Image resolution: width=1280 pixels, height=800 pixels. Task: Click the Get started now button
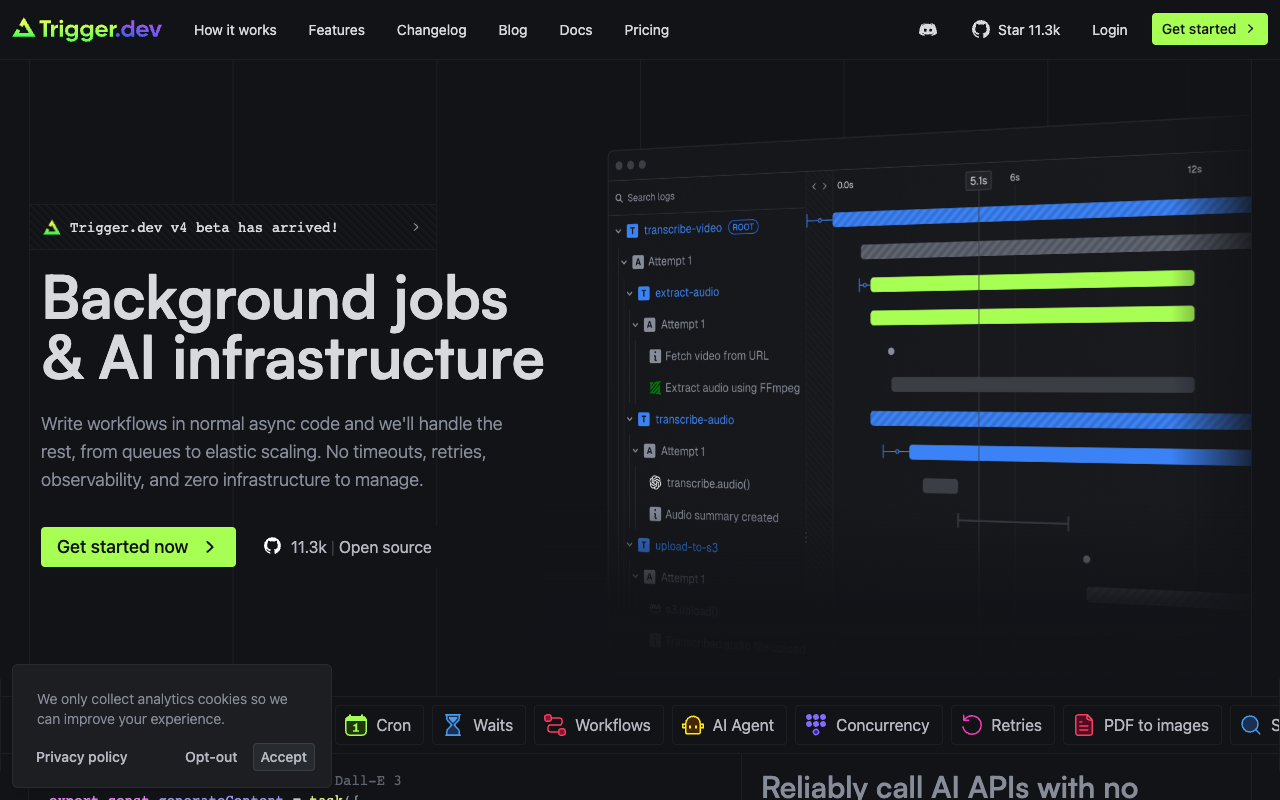tap(138, 547)
